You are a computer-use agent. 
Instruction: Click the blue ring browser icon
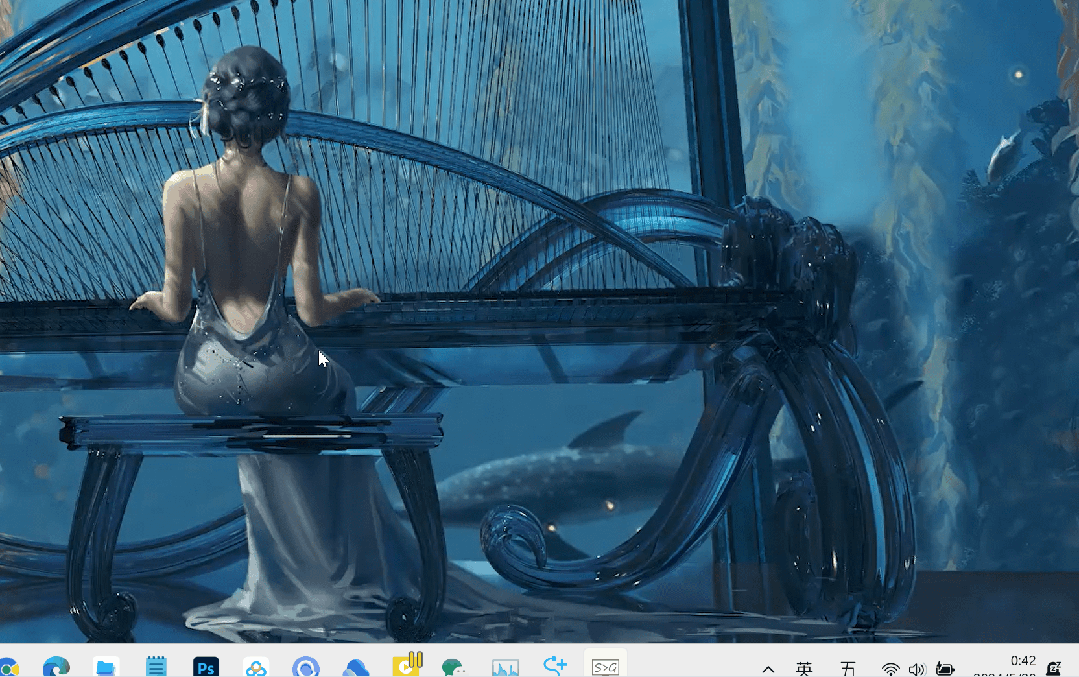tap(305, 667)
